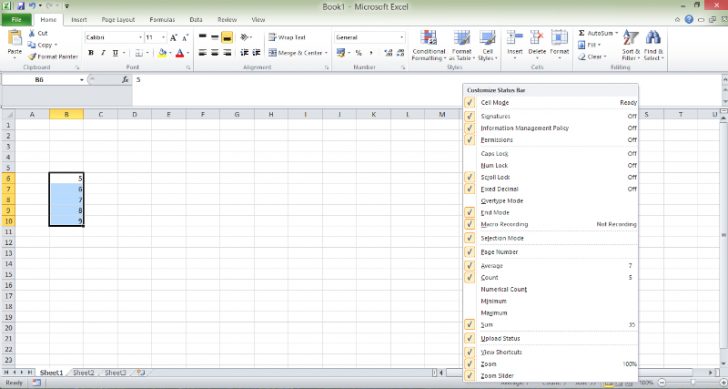Click the Italic formatting icon

click(x=103, y=53)
